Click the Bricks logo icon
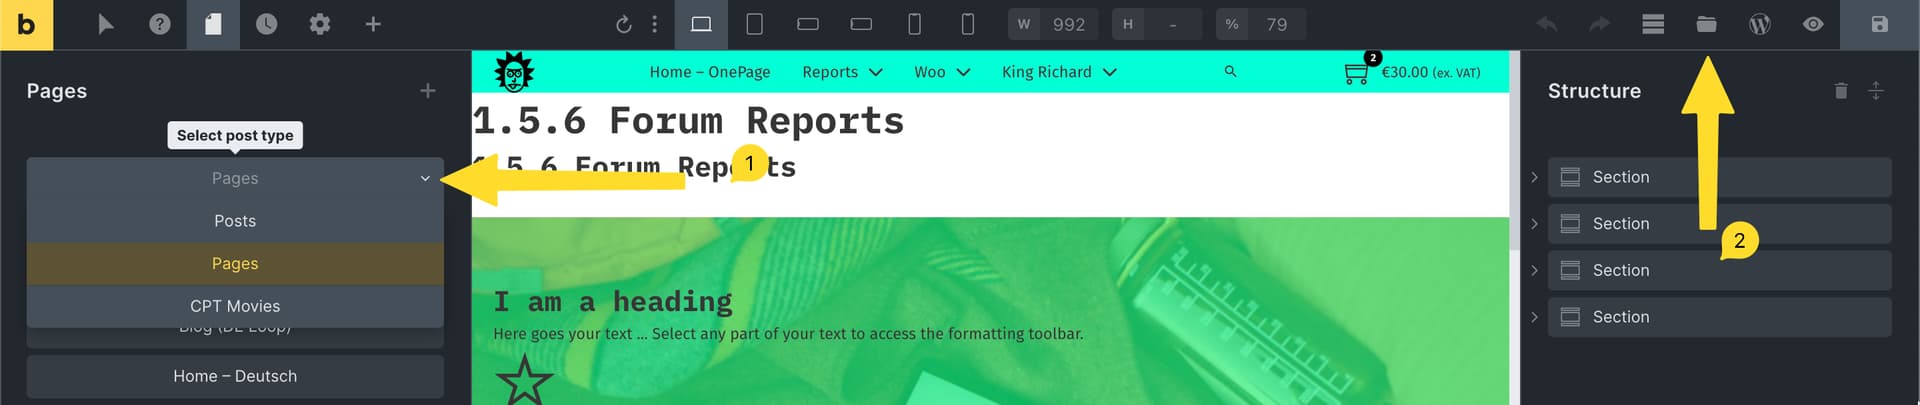Viewport: 1920px width, 405px height. (x=26, y=24)
